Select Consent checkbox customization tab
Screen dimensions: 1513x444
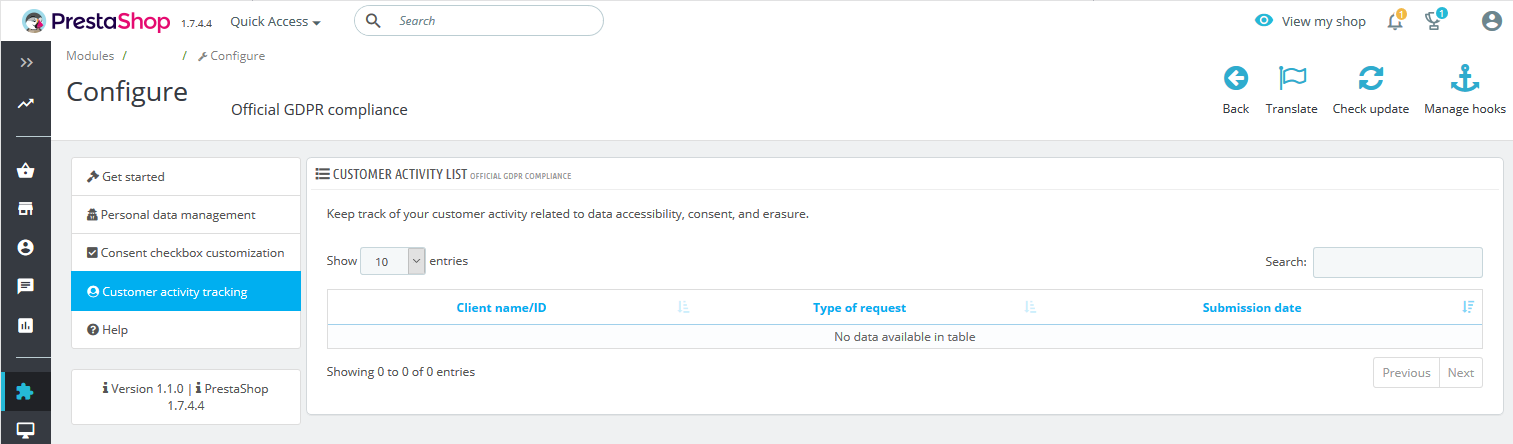point(186,253)
